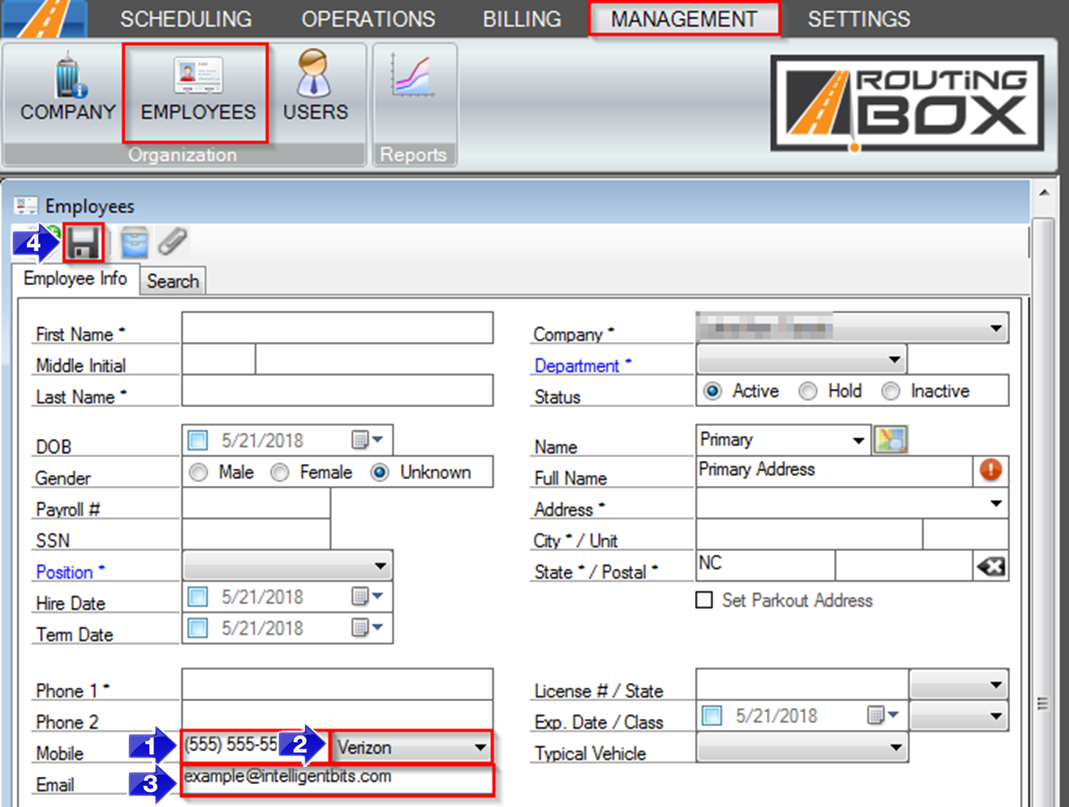Click the map icon beside Name dropdown
The image size is (1069, 807).
coord(889,440)
